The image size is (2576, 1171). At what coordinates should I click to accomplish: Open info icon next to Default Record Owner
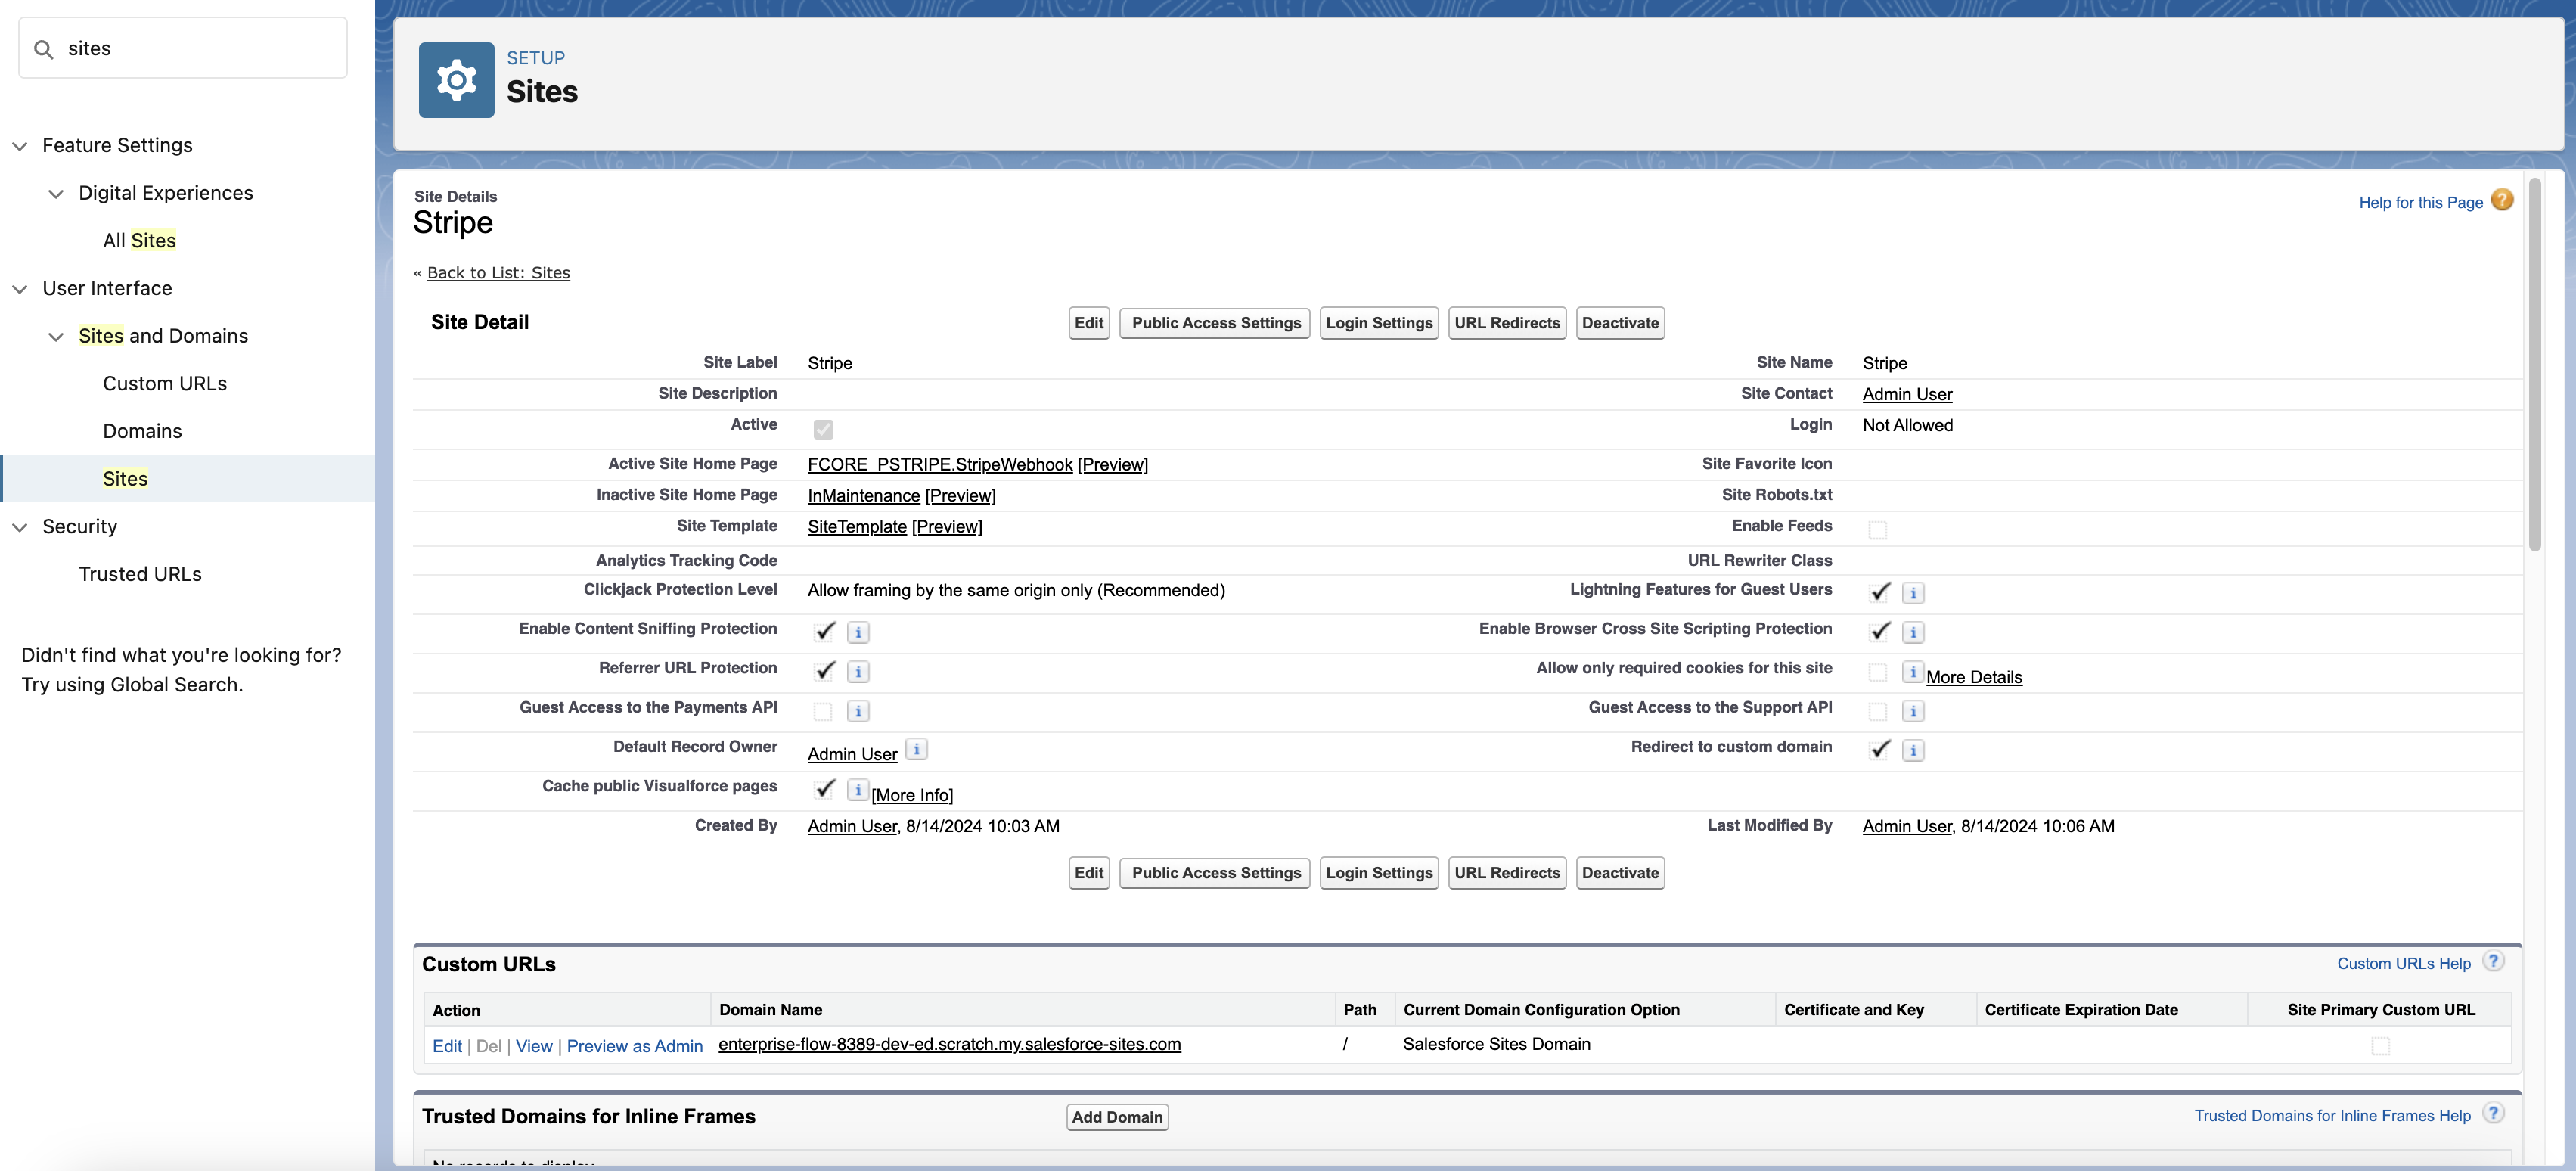(916, 748)
